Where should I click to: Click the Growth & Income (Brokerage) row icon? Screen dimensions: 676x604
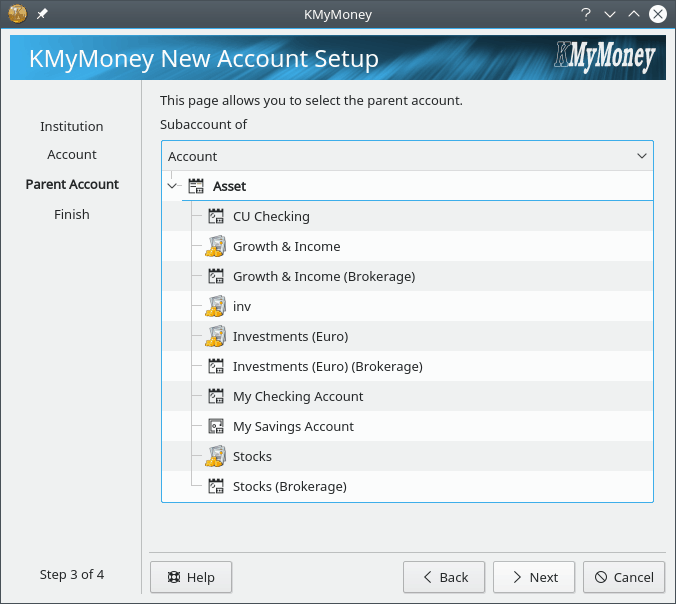click(x=216, y=276)
